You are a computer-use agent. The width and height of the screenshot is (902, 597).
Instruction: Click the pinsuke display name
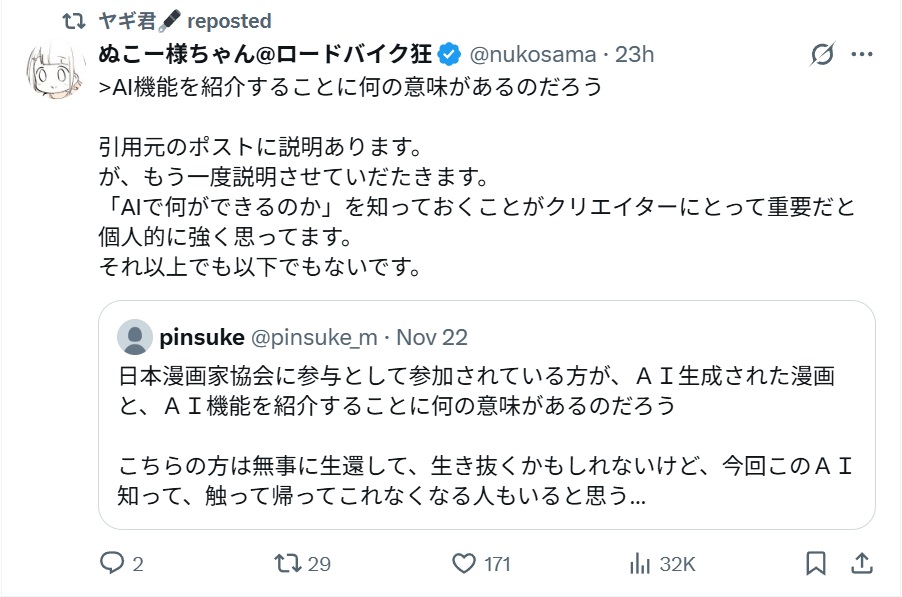(x=201, y=337)
